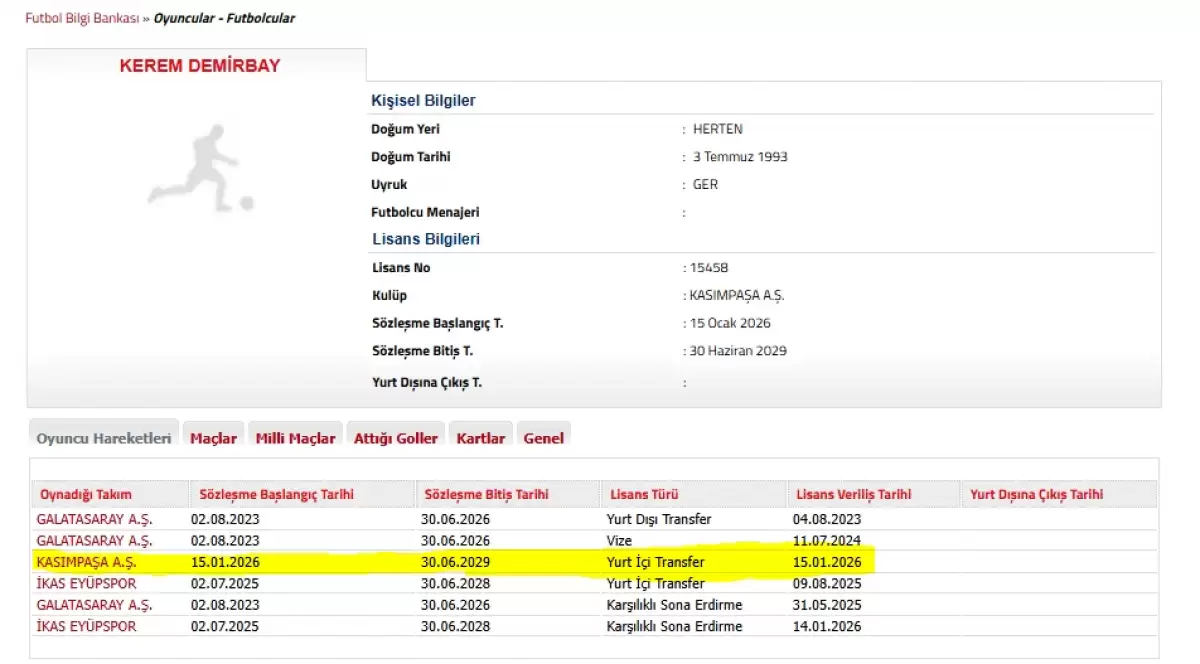Image resolution: width=1200 pixels, height=664 pixels.
Task: Click Sözleşme Başlangıç Tarihi column header
Action: (276, 494)
